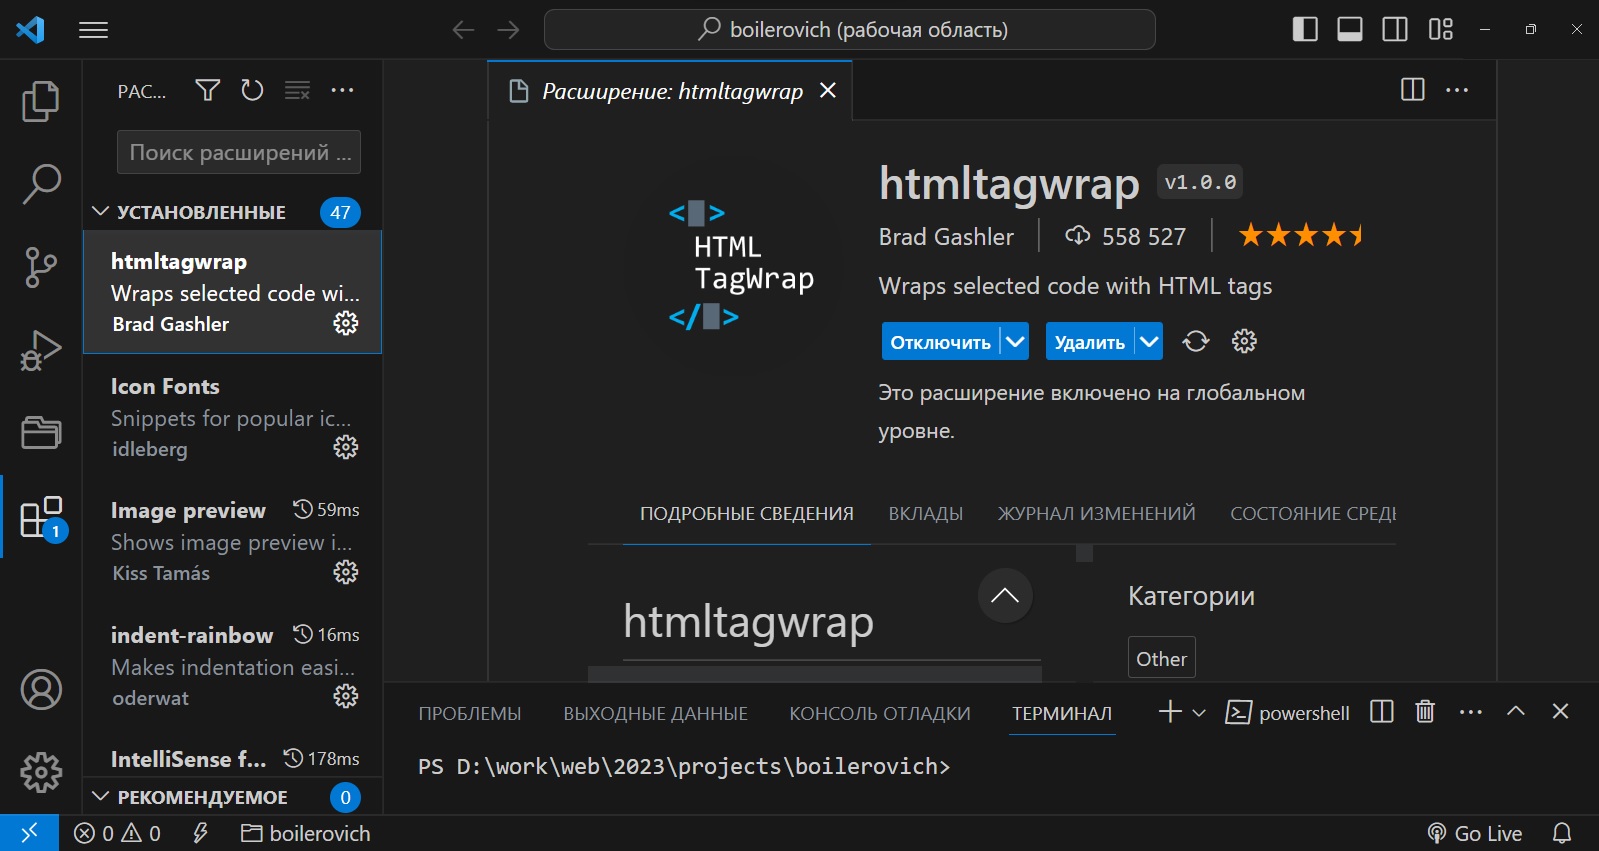This screenshot has width=1599, height=851.
Task: Click the scroll to top chevron button
Action: pos(1005,596)
